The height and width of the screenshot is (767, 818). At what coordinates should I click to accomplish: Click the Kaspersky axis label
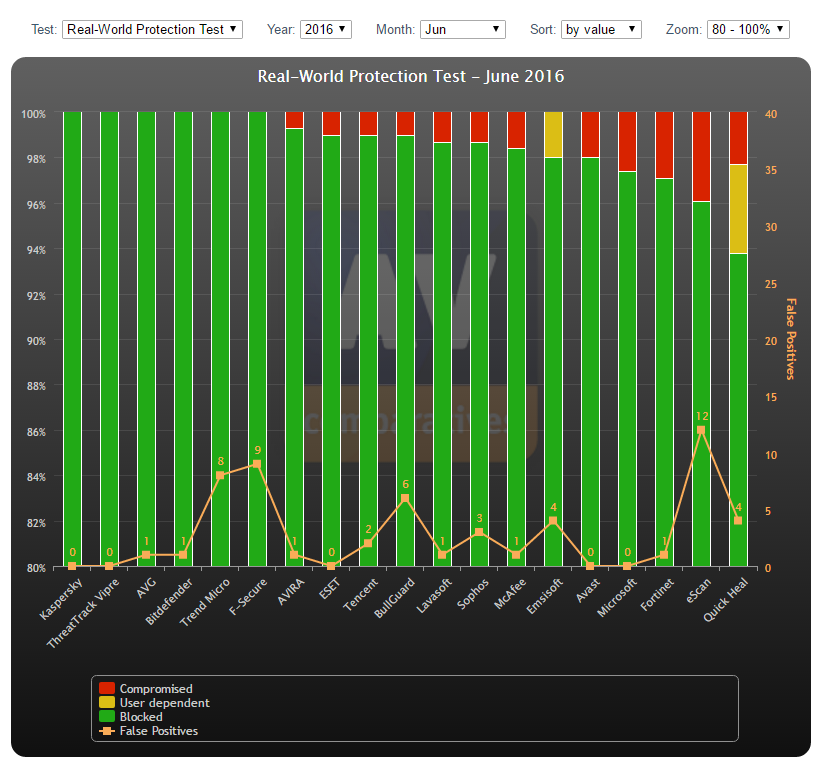pyautogui.click(x=61, y=599)
